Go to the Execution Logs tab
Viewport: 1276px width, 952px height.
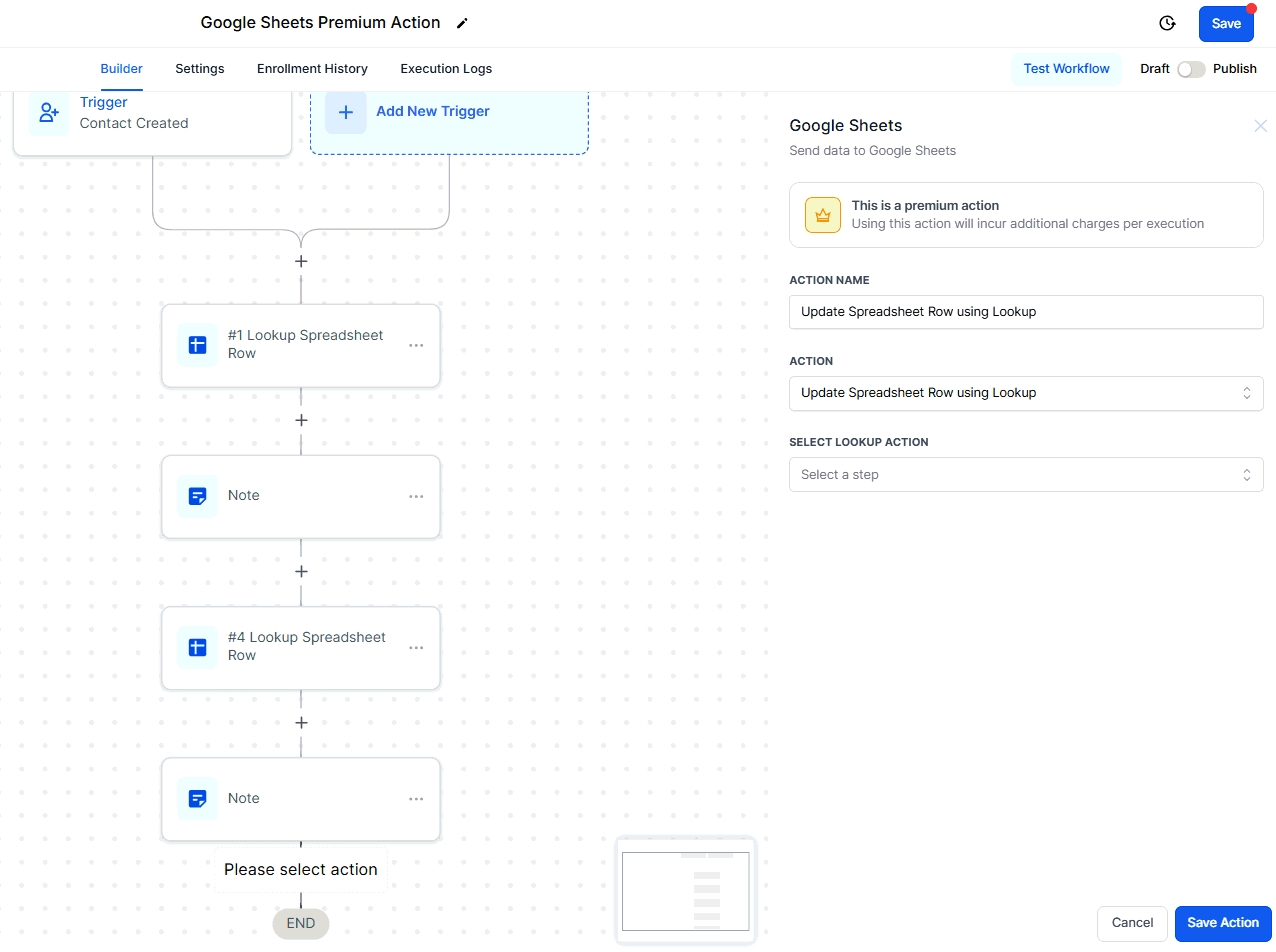tap(446, 69)
